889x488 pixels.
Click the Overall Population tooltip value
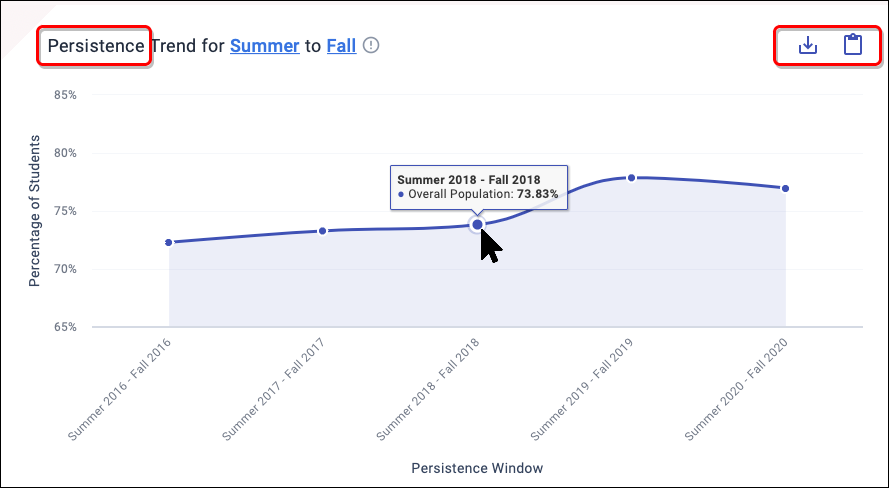point(538,194)
